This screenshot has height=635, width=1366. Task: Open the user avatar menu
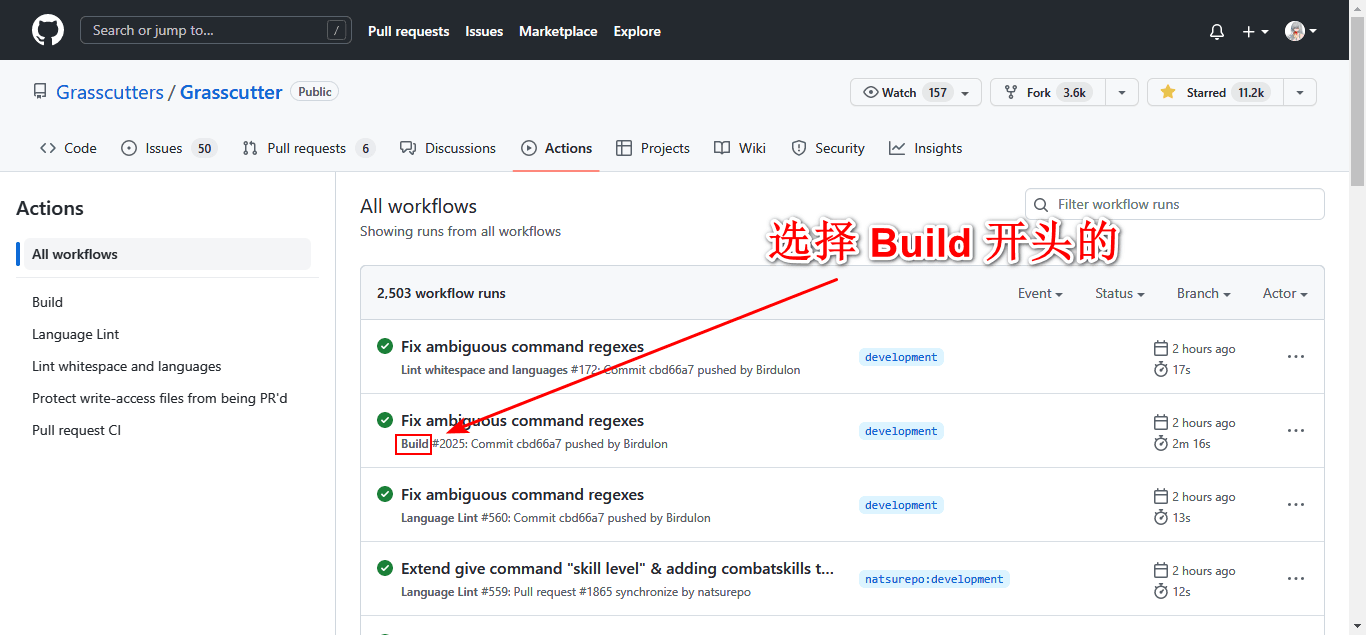[x=1300, y=31]
